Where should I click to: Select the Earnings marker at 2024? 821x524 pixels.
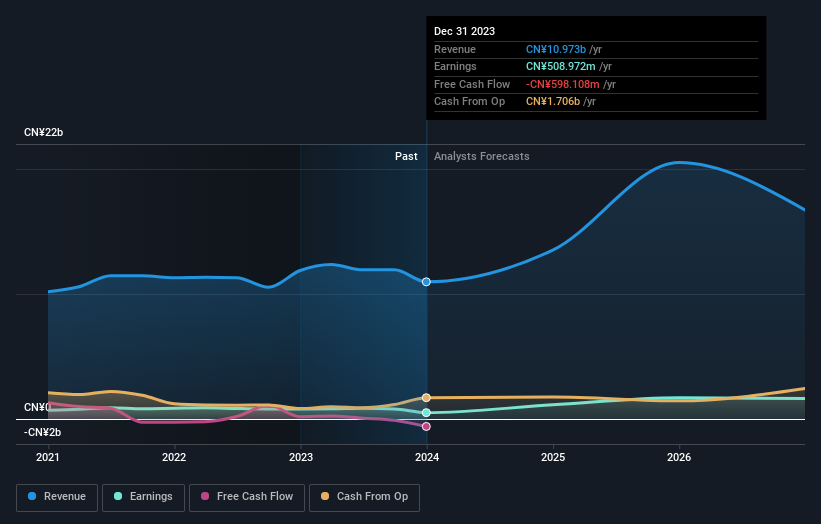point(426,412)
